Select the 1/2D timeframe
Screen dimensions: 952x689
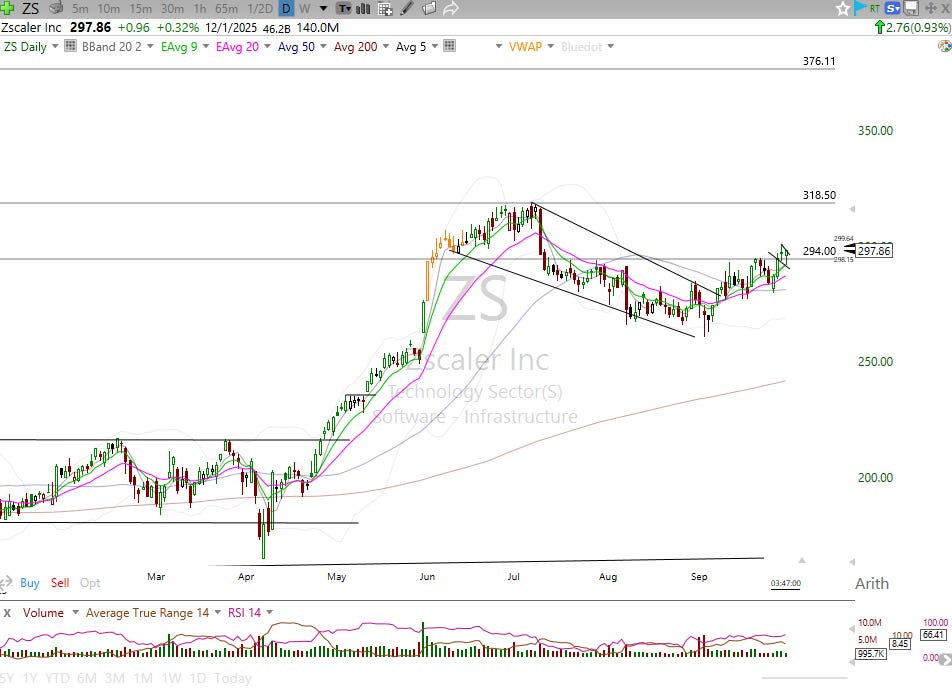coord(260,8)
